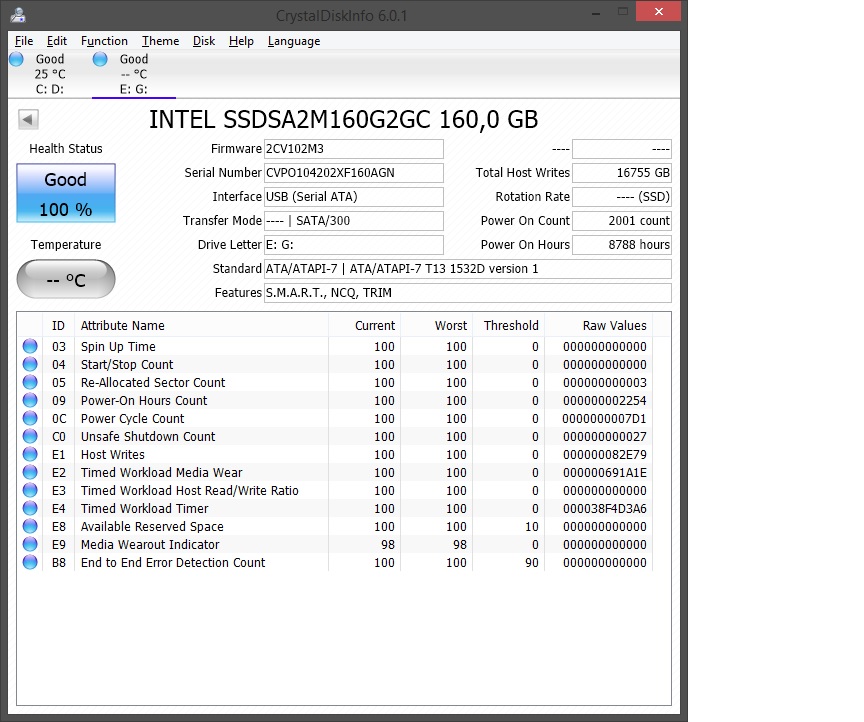Close the CrystalDiskInfo window
864x722 pixels.
(x=658, y=12)
